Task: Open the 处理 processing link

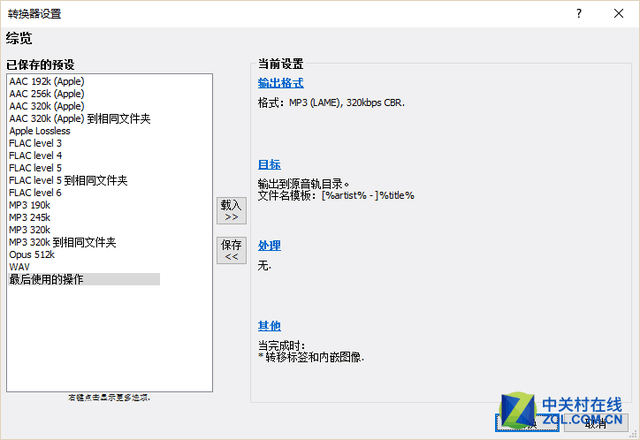Action: point(269,245)
